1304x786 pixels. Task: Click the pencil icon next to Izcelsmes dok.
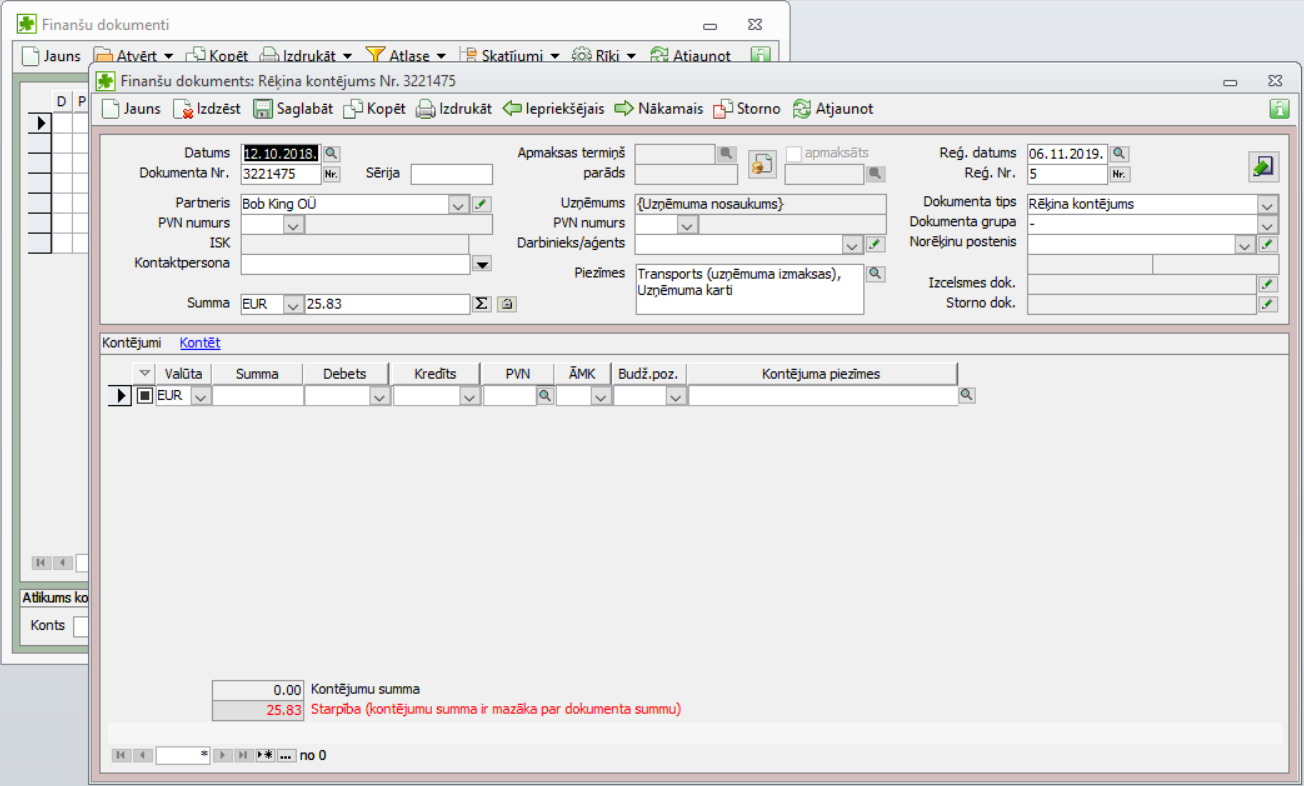(x=1267, y=284)
